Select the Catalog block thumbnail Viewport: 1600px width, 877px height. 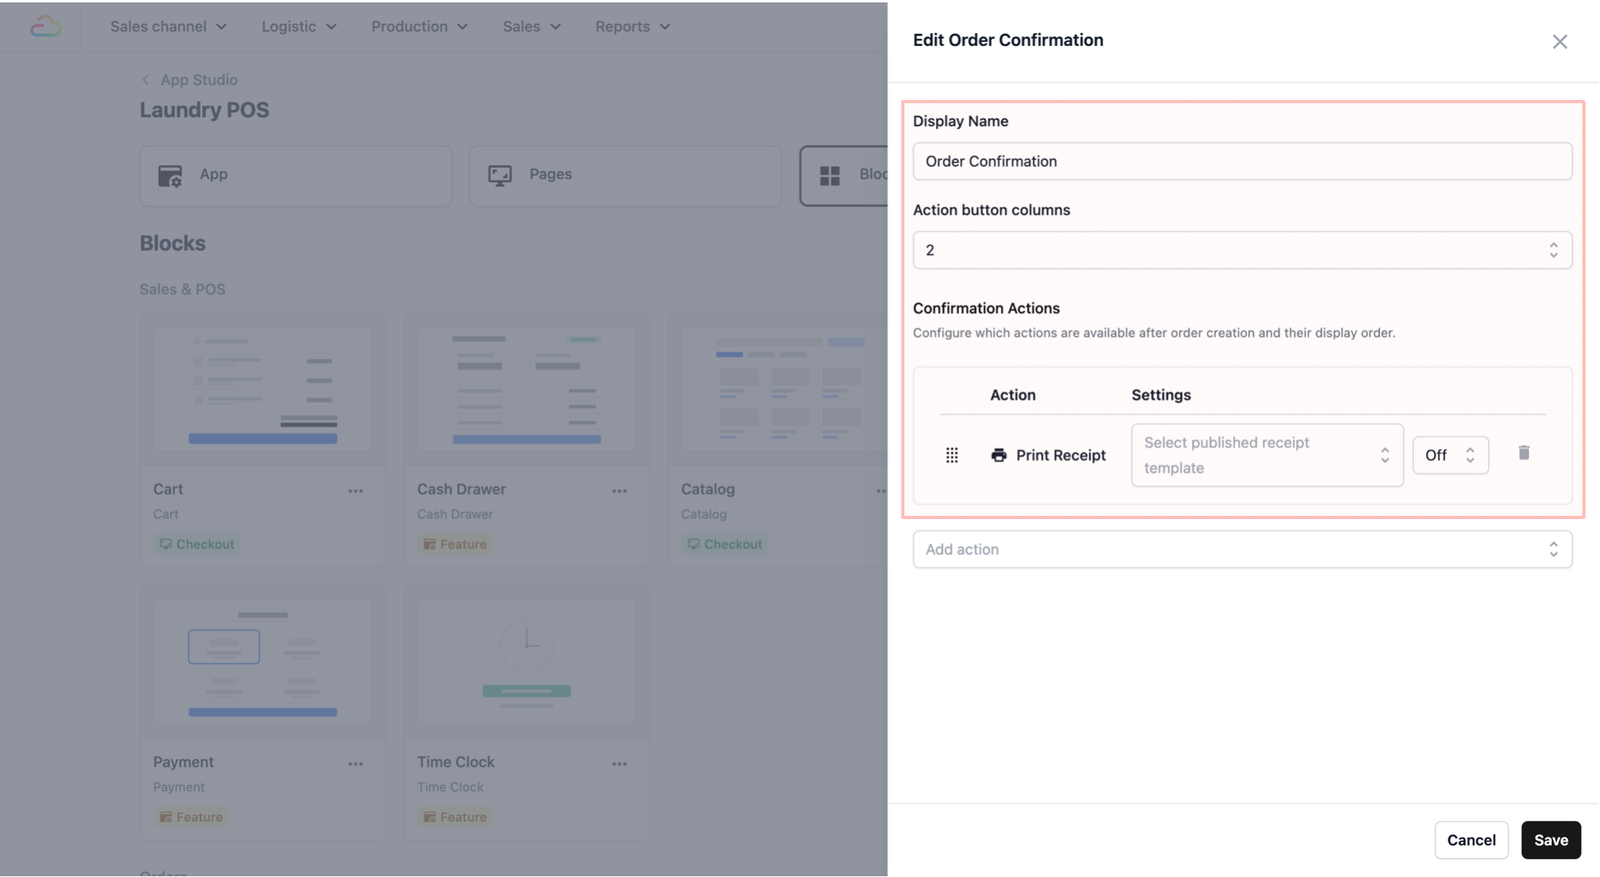tap(784, 389)
